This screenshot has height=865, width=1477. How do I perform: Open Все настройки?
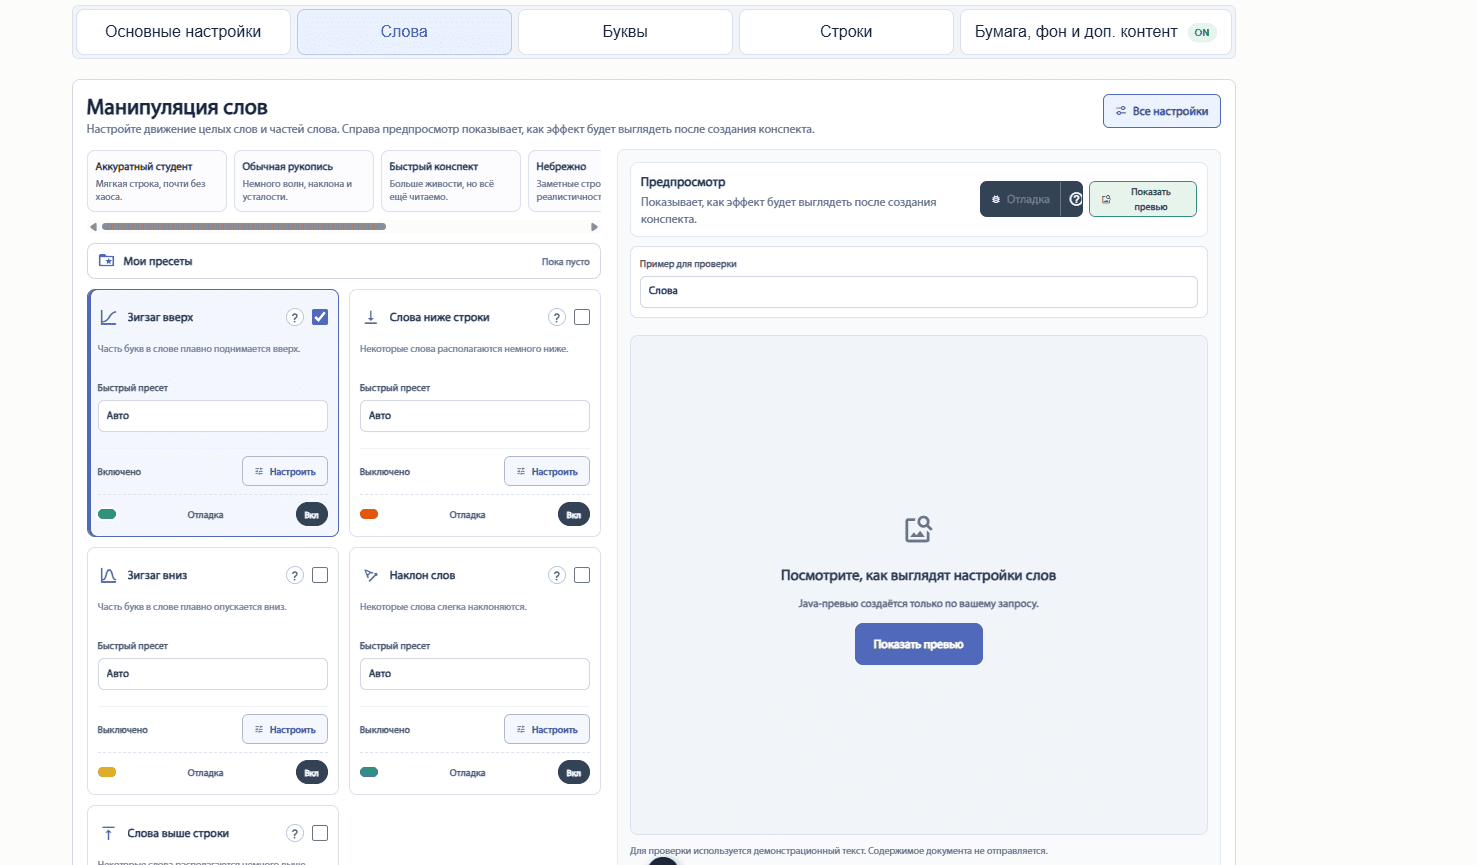click(x=1162, y=111)
